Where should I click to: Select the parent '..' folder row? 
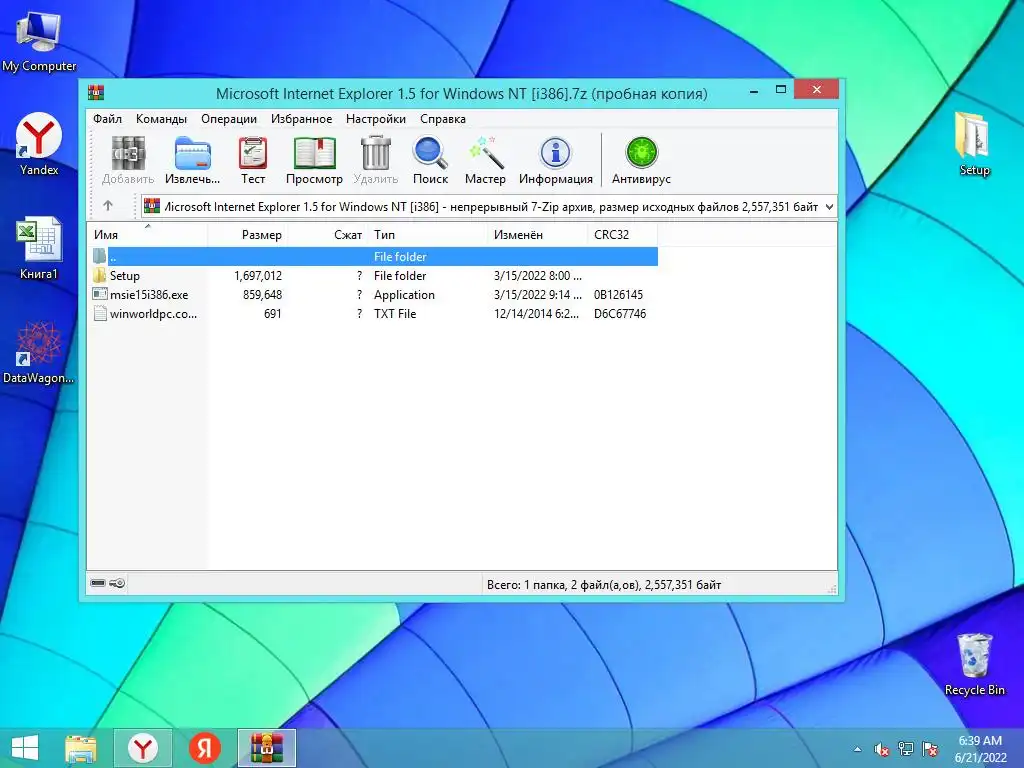pos(373,256)
